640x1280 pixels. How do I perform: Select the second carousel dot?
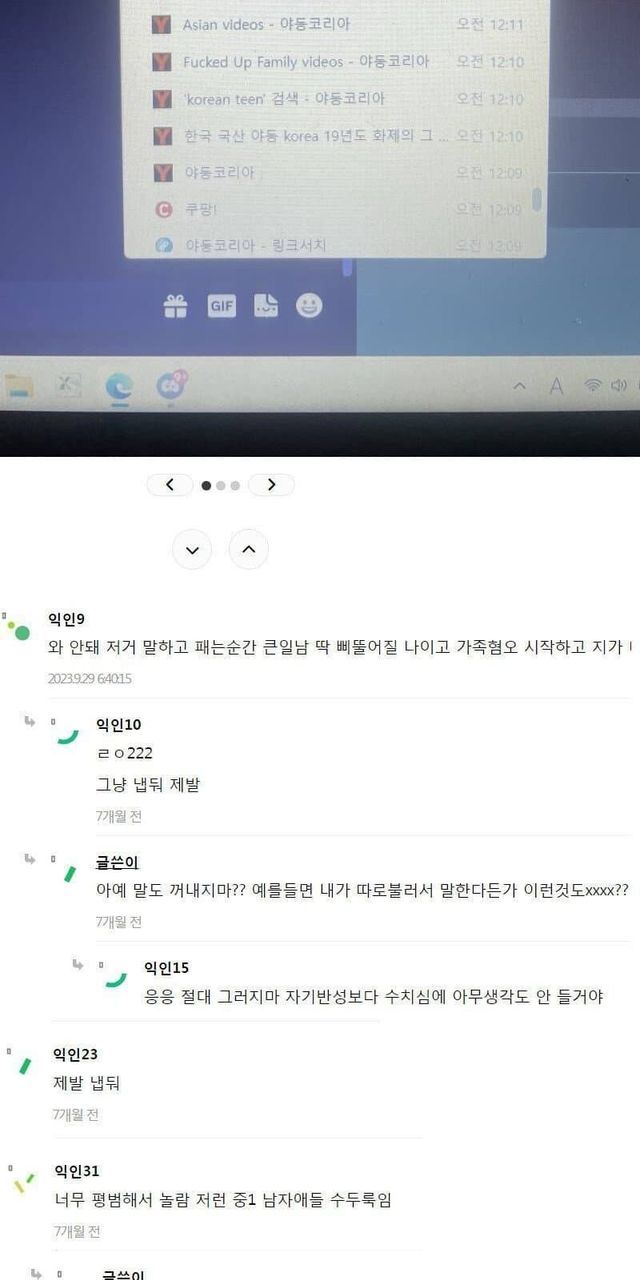click(x=221, y=486)
